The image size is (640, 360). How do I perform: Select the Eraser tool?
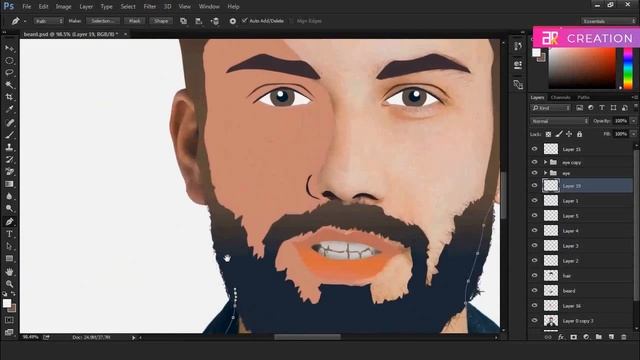tap(9, 171)
